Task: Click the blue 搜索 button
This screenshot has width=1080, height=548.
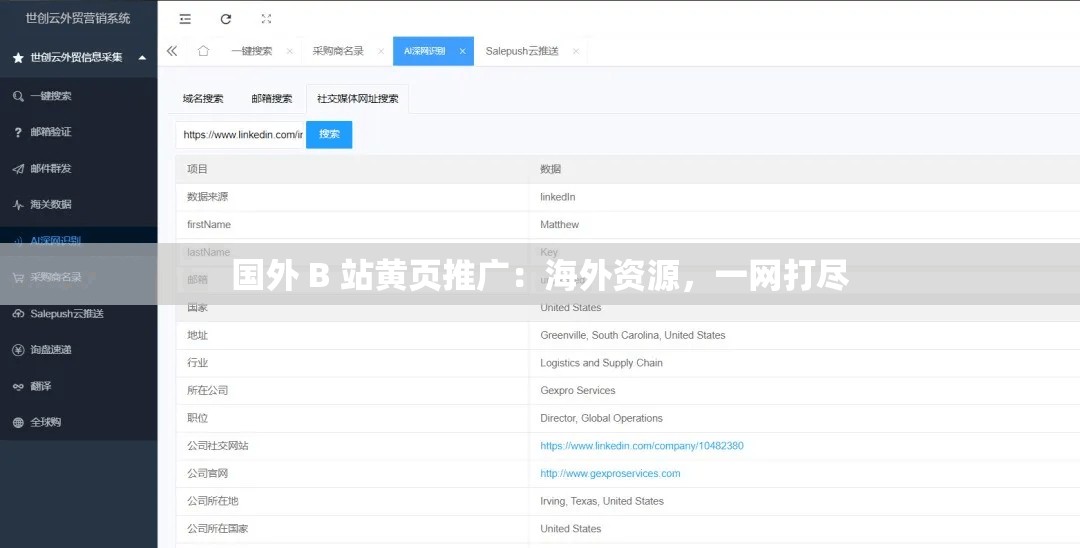Action: click(x=329, y=134)
